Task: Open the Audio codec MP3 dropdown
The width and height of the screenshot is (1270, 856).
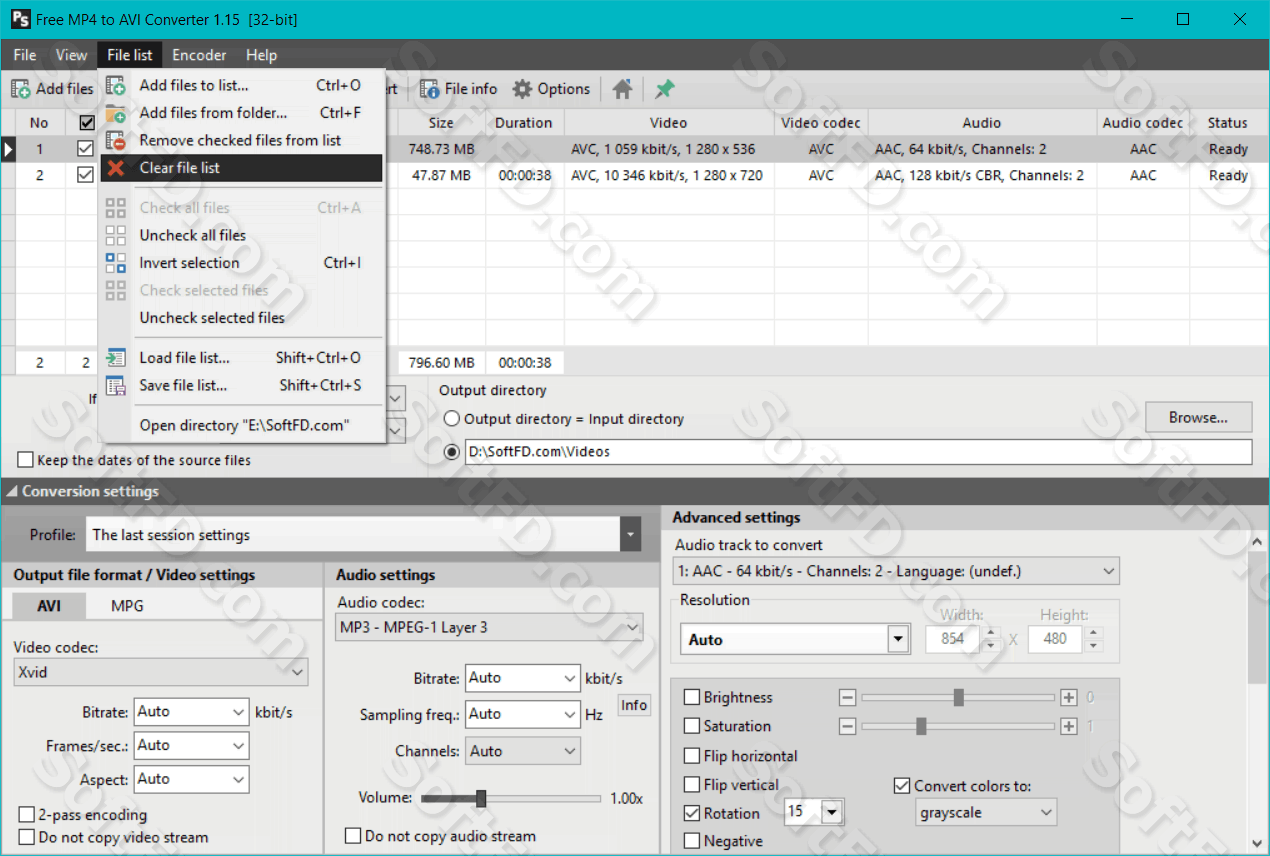Action: coord(489,627)
